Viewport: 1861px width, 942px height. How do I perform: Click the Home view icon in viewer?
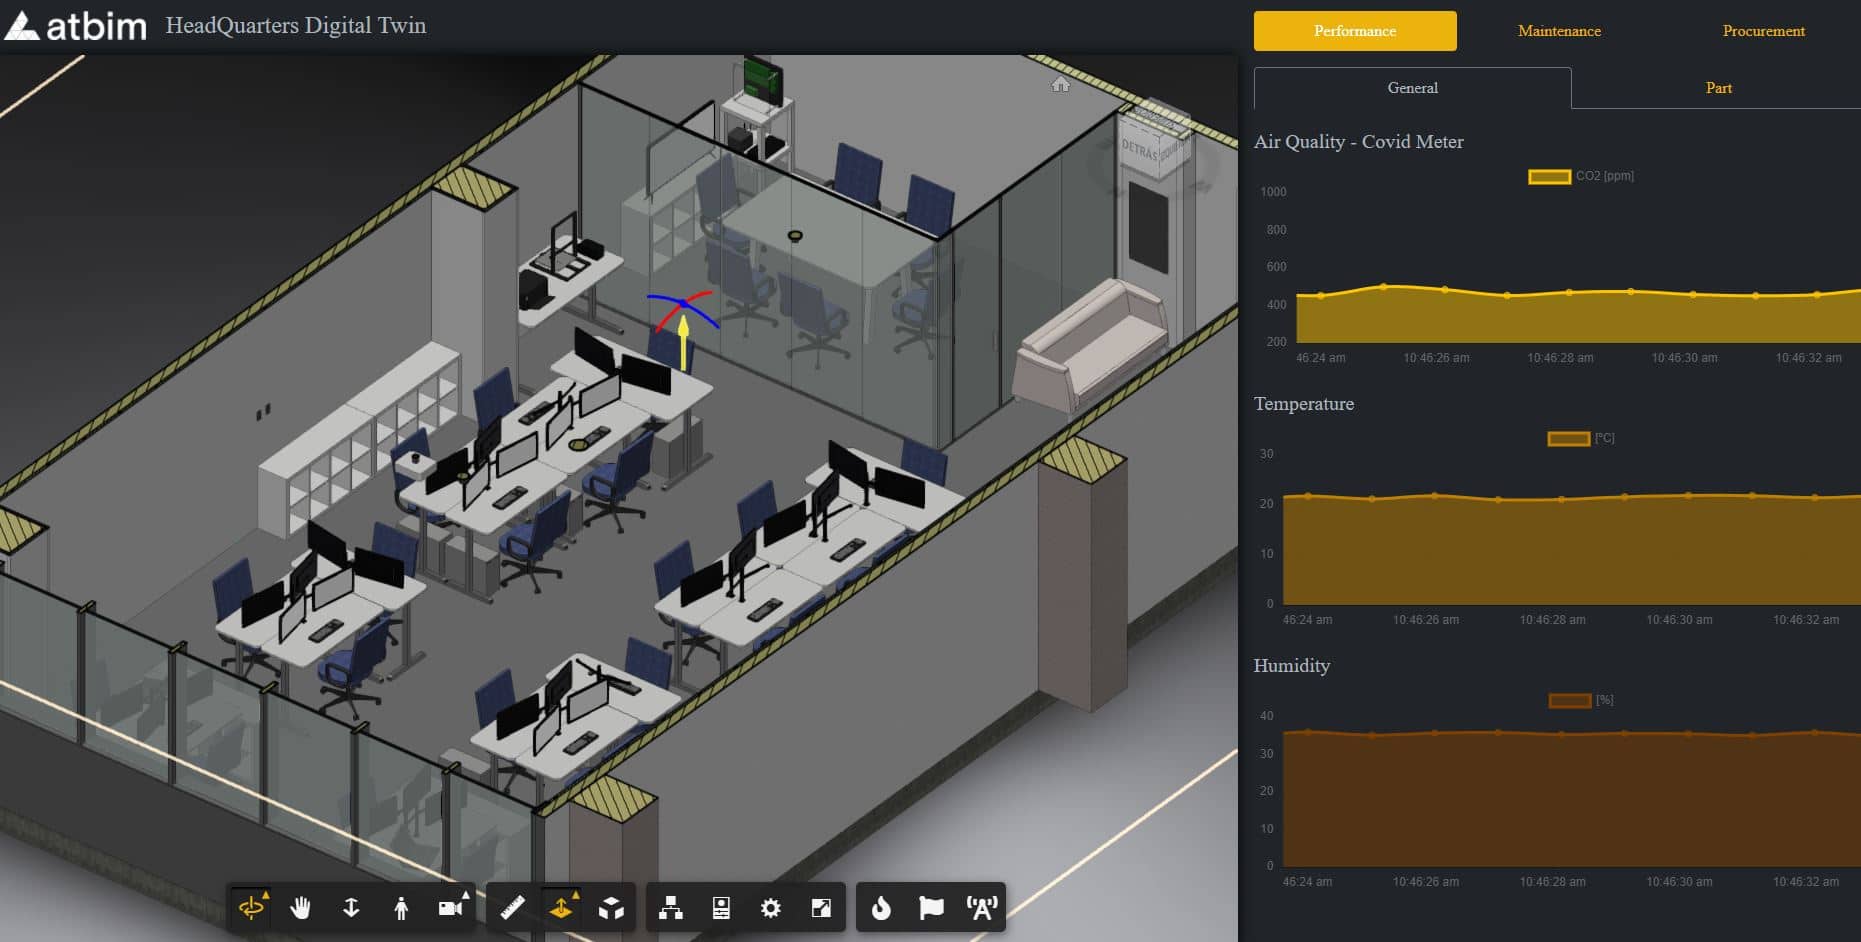1061,85
